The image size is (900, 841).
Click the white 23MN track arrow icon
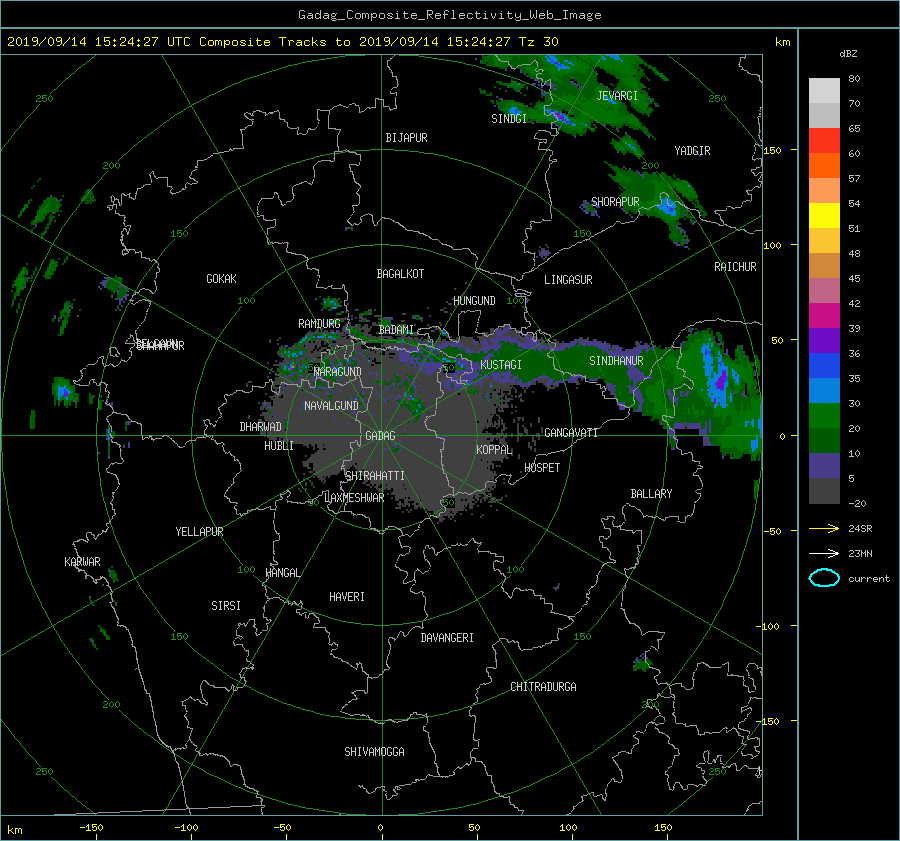point(824,553)
